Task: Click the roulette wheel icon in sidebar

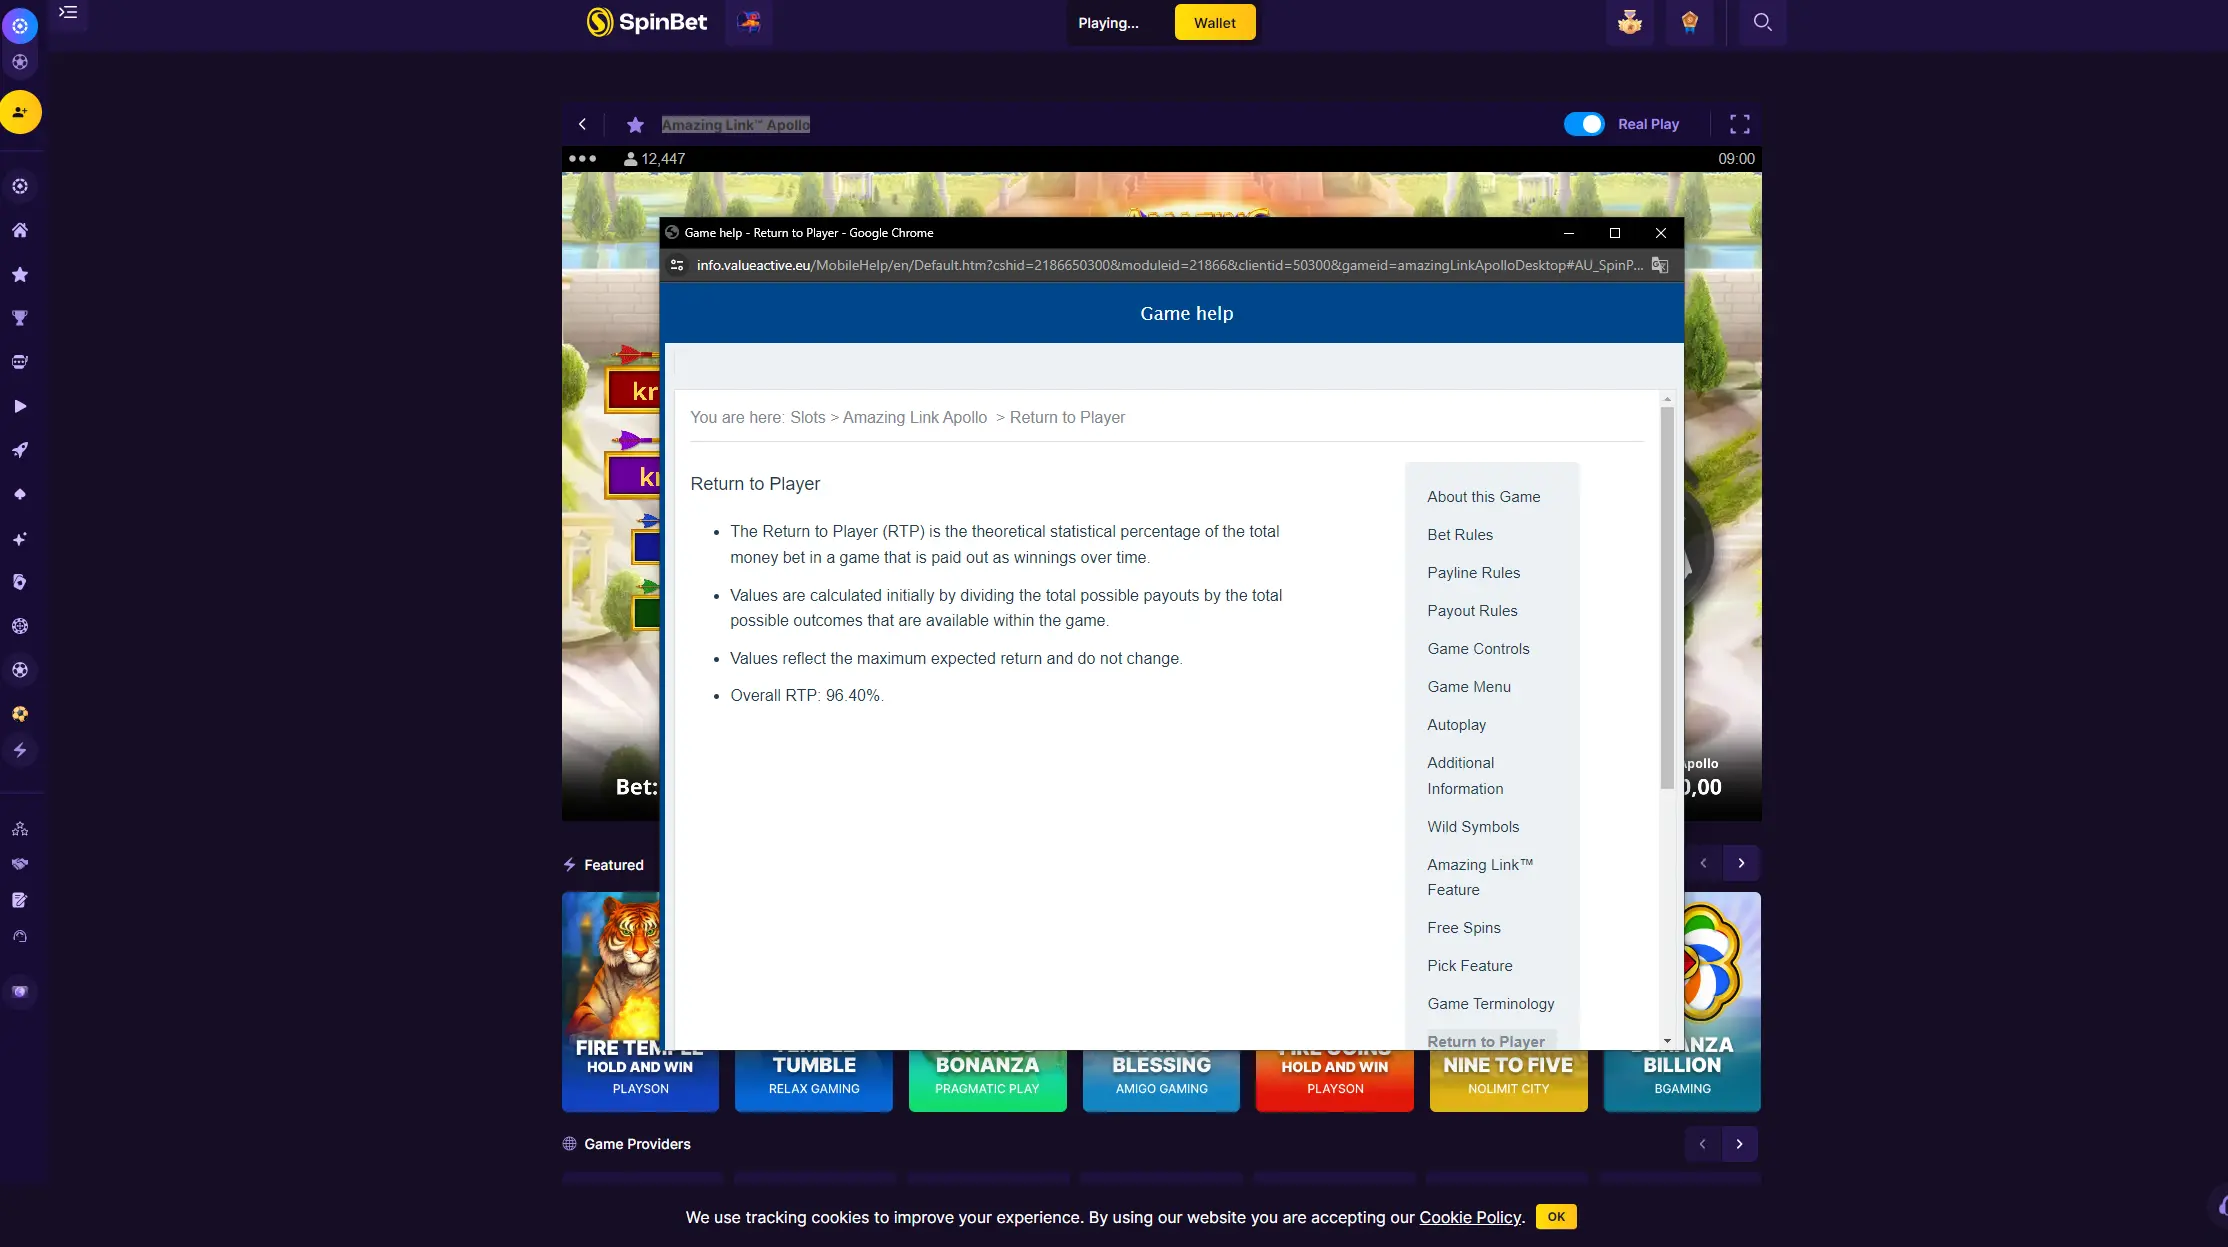Action: pyautogui.click(x=20, y=626)
